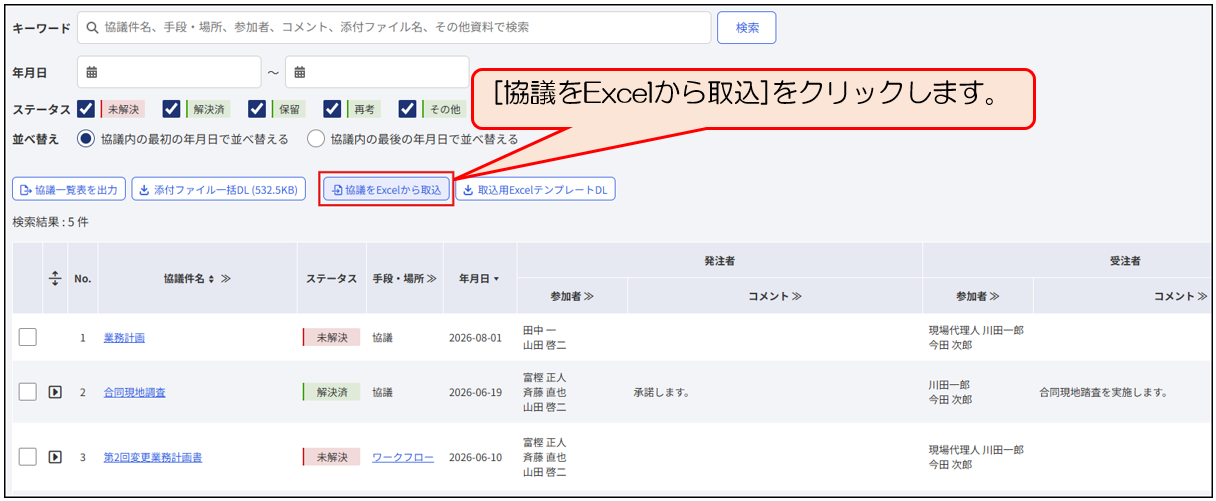The image size is (1216, 501).
Task: Open the start date calendar icon
Action: [x=92, y=72]
